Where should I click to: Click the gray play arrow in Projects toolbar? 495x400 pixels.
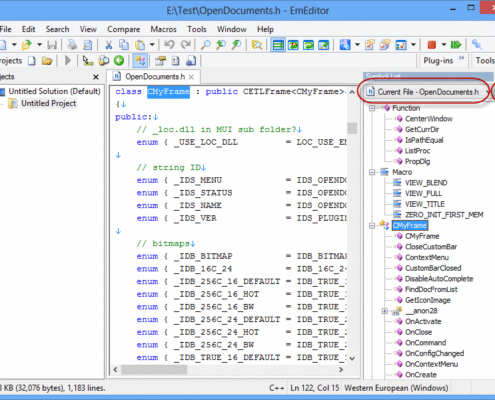(x=68, y=61)
